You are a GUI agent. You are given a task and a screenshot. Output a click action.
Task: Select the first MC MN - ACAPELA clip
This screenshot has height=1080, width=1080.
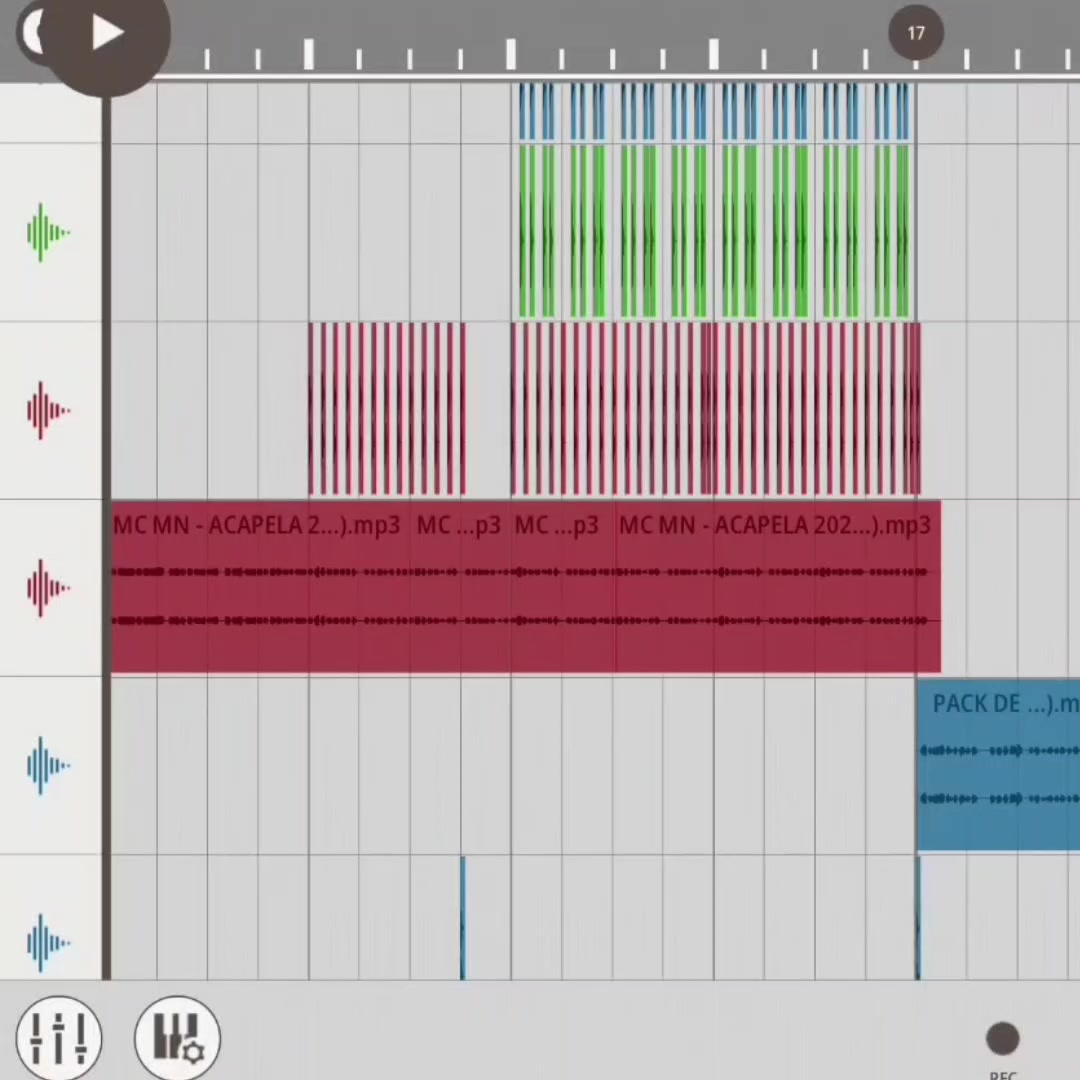[x=260, y=587]
